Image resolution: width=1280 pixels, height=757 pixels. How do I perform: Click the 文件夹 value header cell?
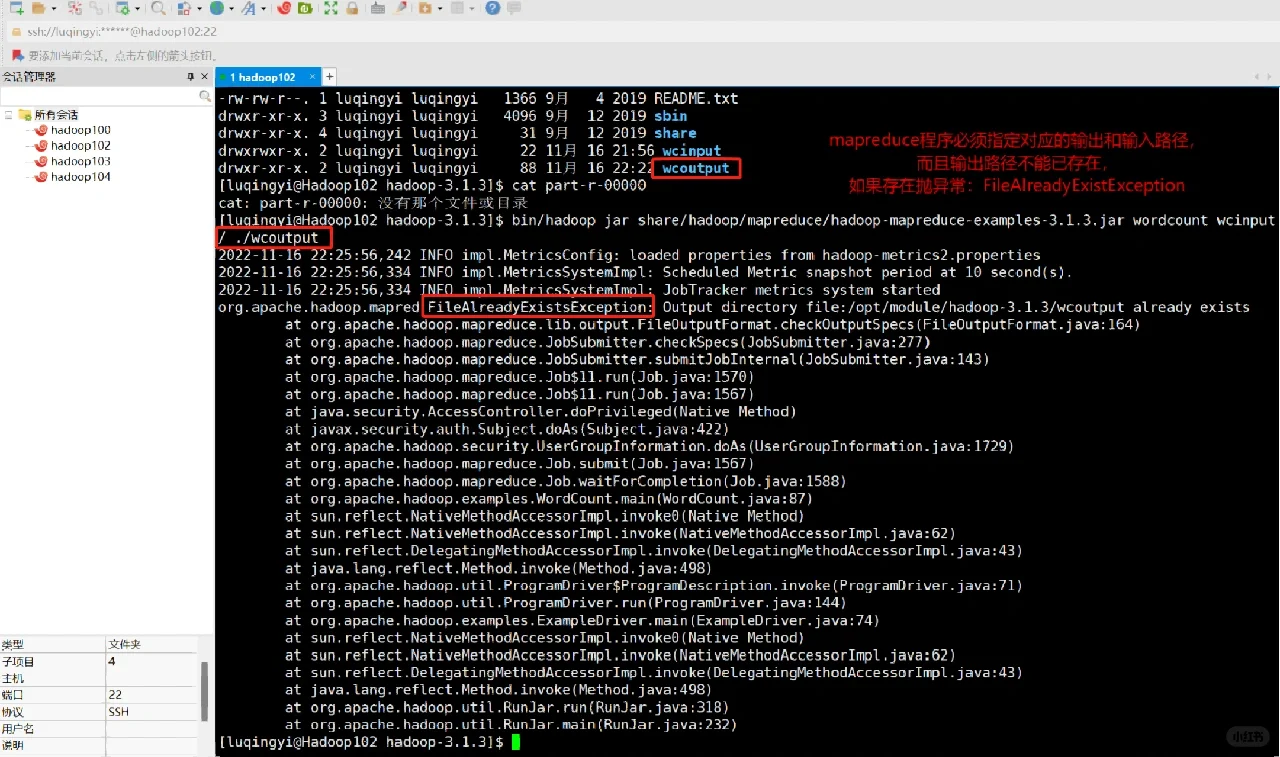pos(152,645)
